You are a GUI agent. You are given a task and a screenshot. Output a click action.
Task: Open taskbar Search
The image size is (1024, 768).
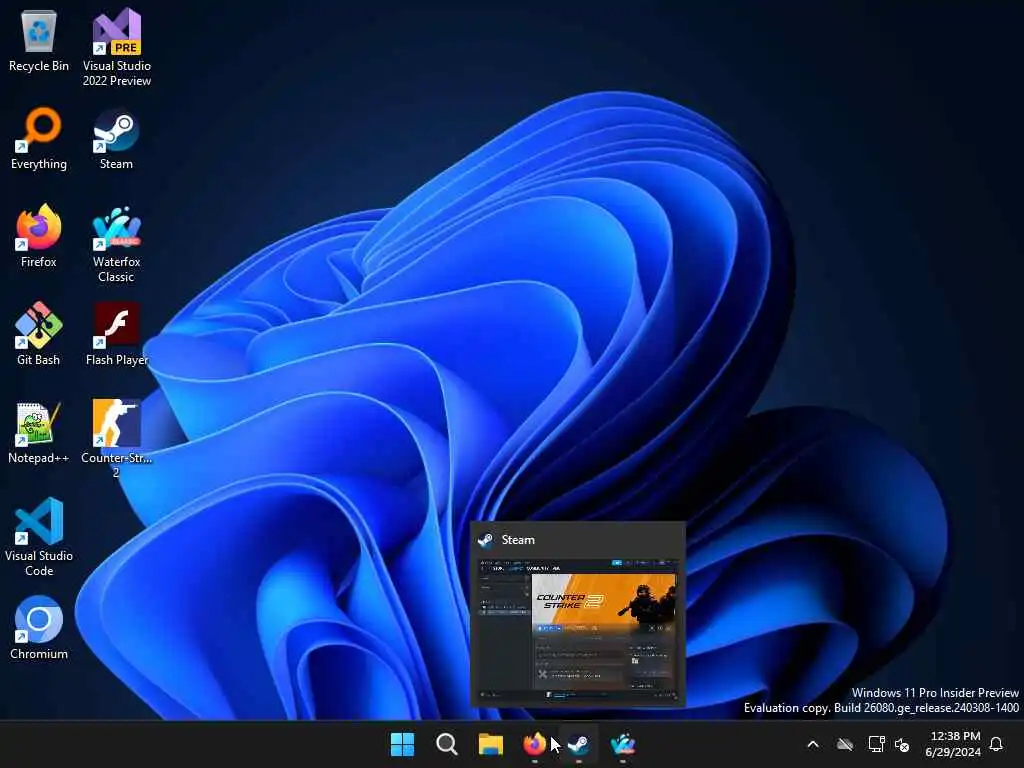447,744
